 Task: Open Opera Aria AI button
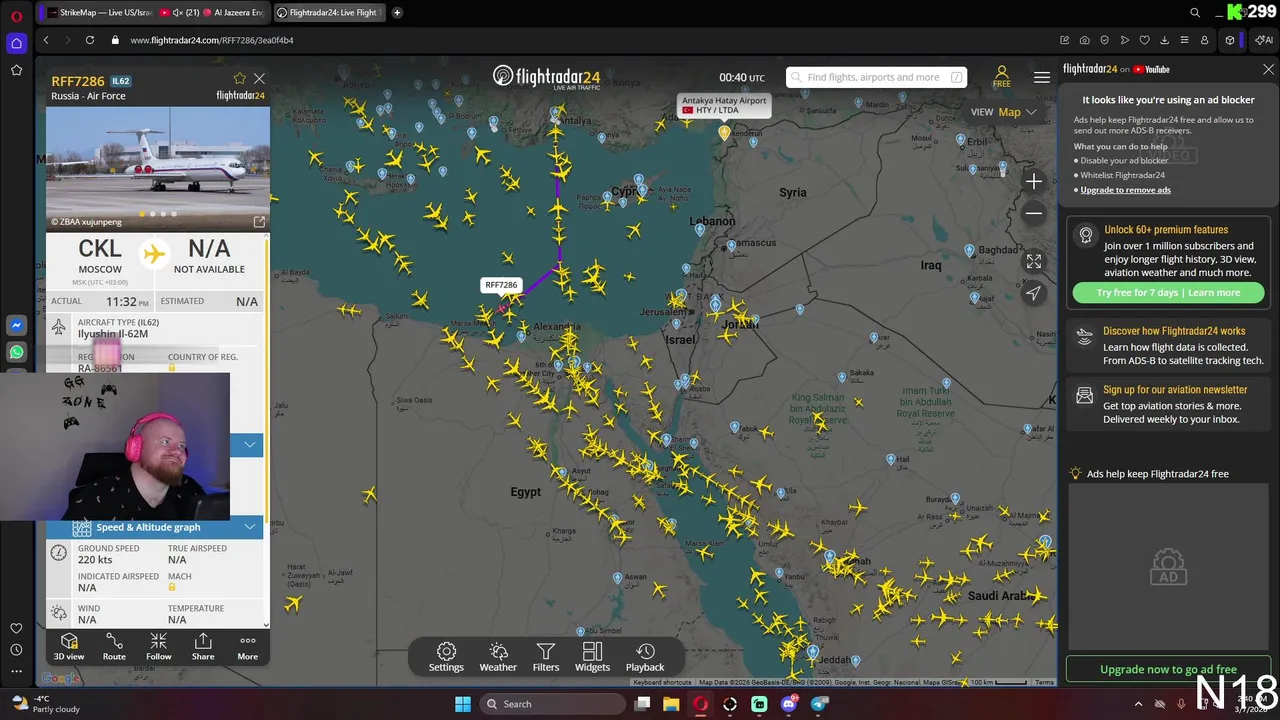(x=1265, y=40)
